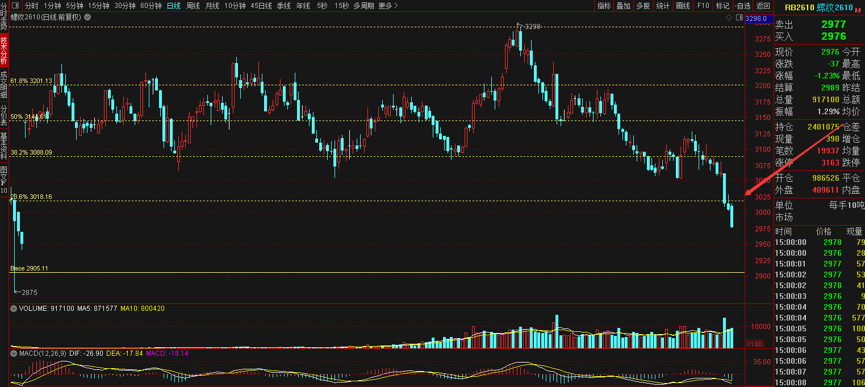Click the diamond icon above the price axis

[729, 18]
